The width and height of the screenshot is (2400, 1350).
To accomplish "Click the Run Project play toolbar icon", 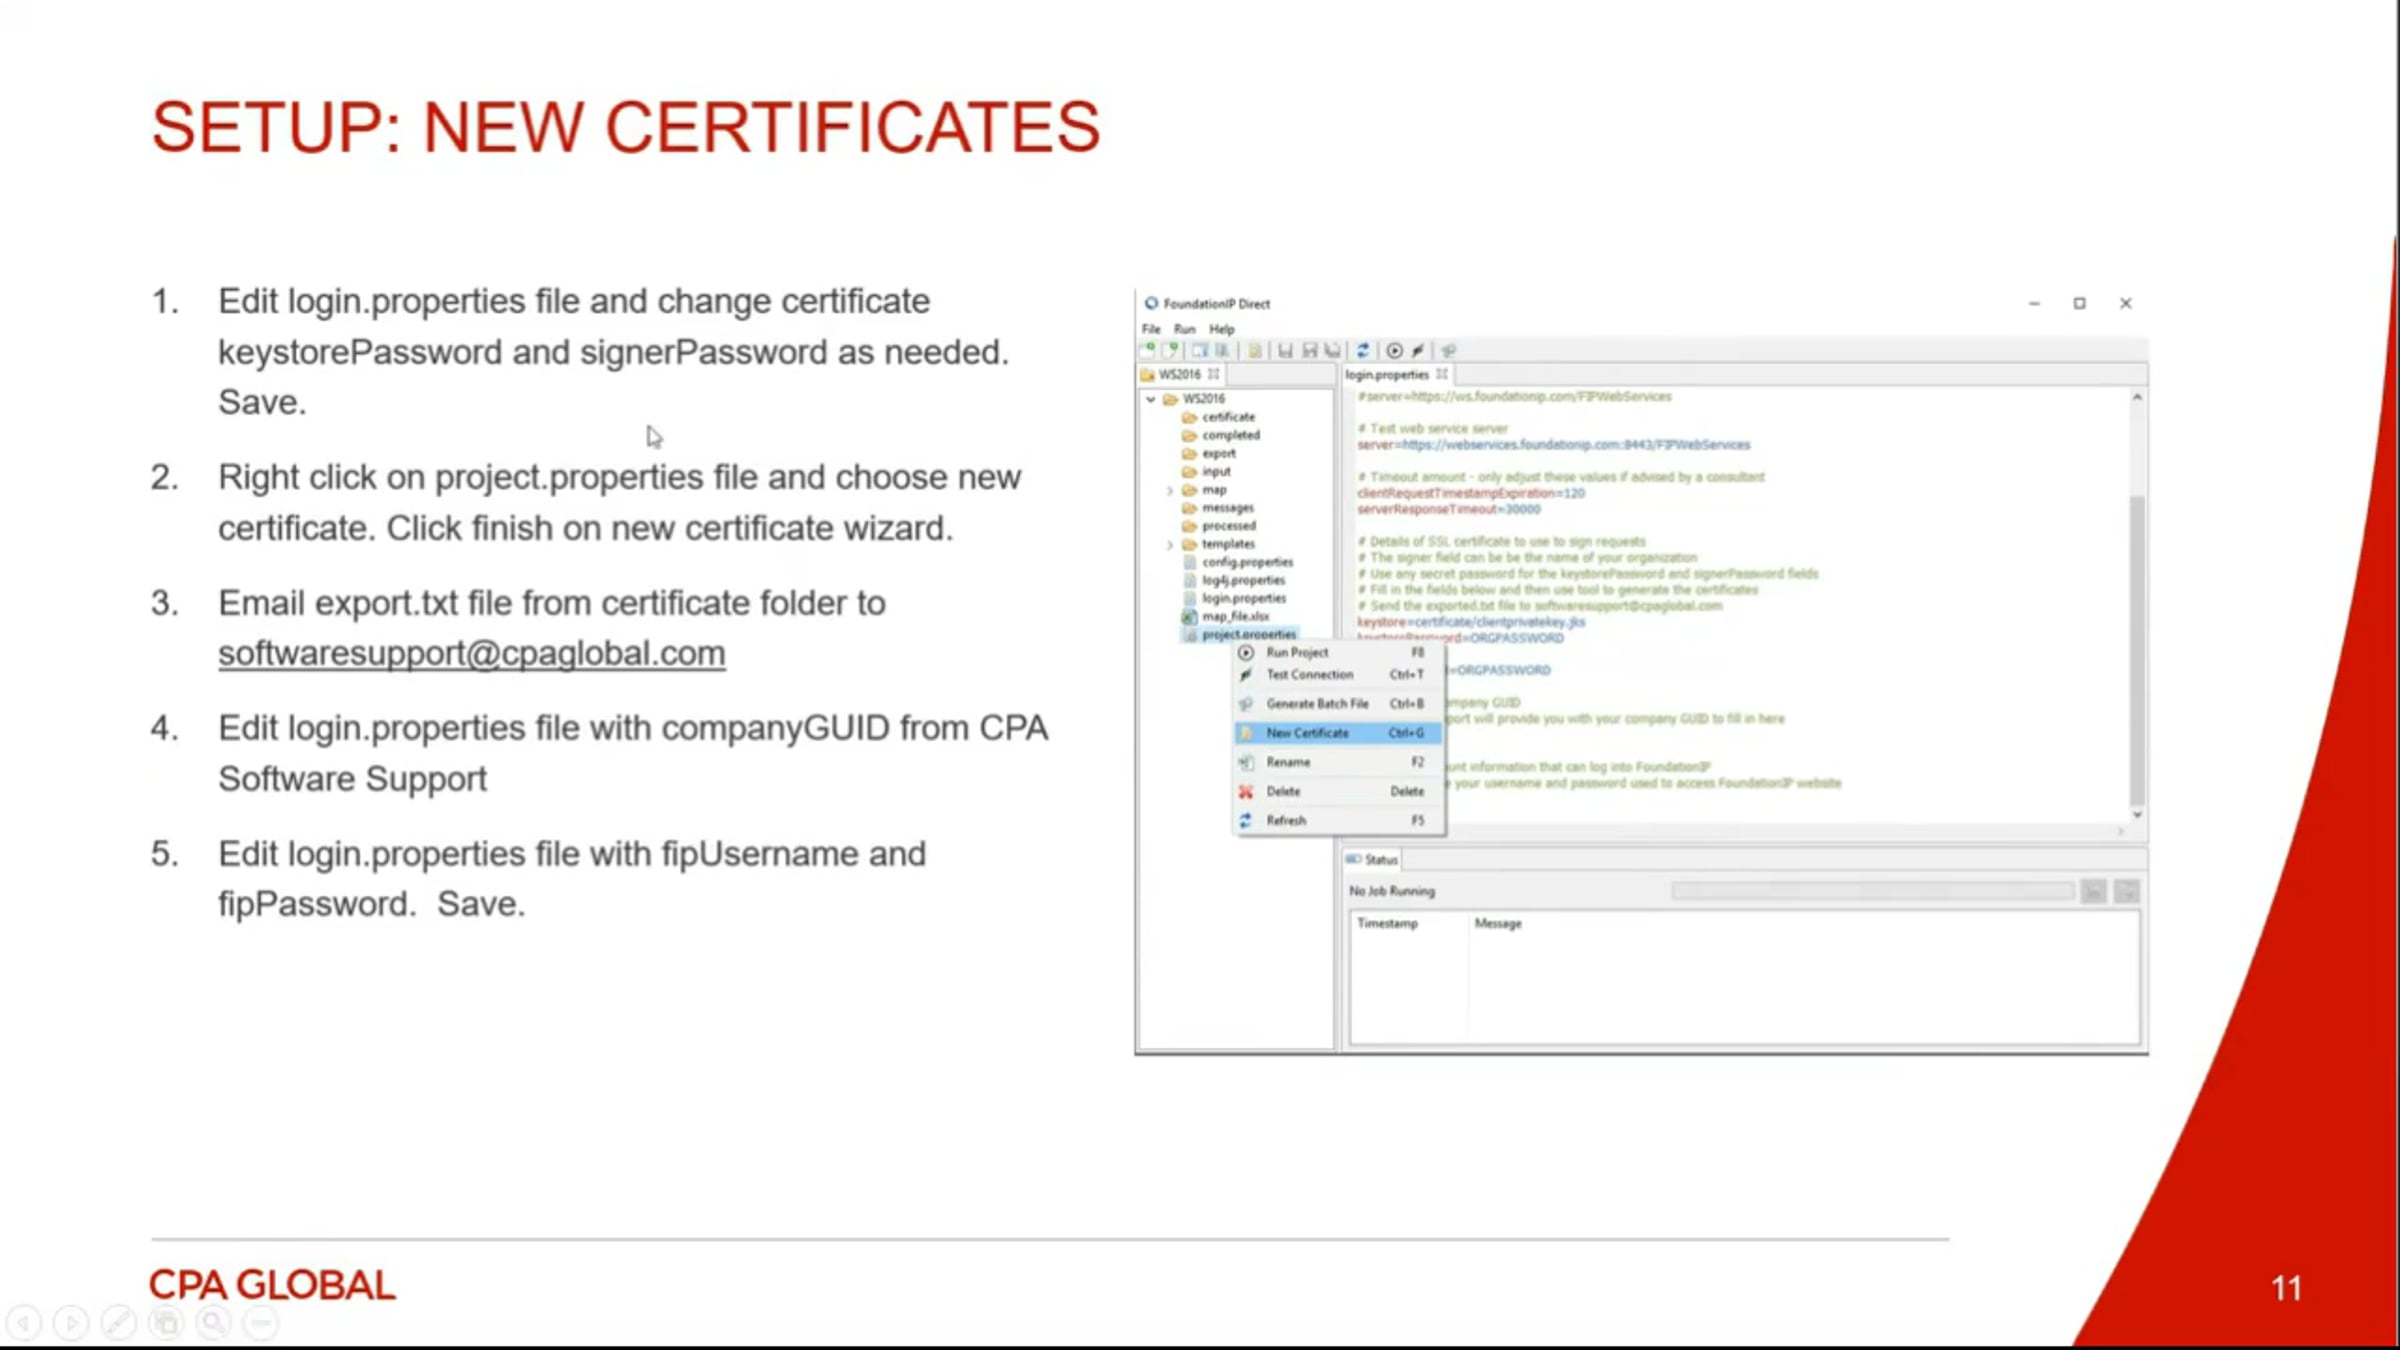I will coord(1394,350).
